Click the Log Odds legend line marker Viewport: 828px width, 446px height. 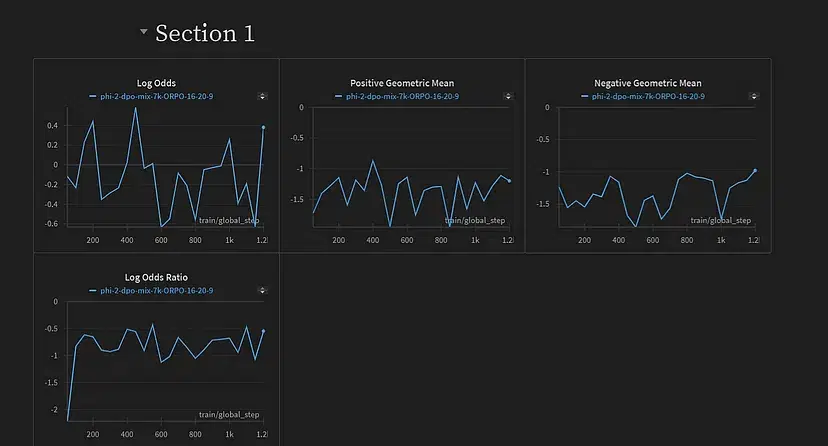point(93,96)
